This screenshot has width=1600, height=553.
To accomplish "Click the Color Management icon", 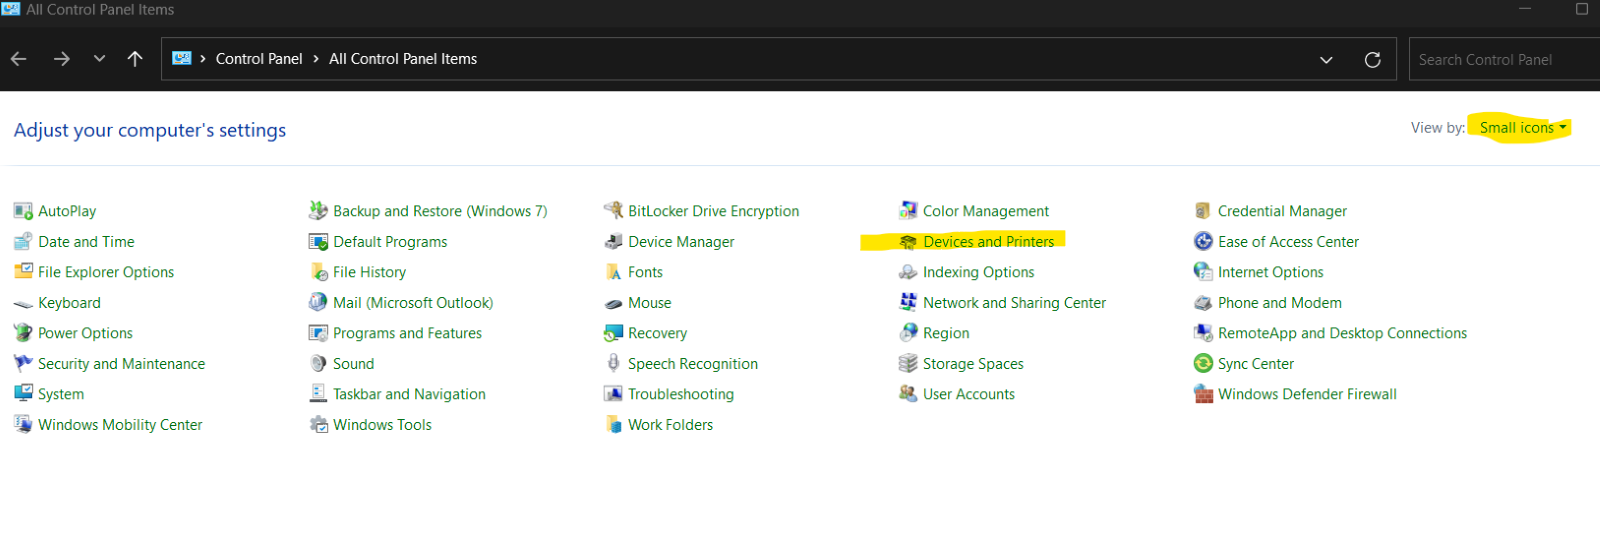I will 908,211.
